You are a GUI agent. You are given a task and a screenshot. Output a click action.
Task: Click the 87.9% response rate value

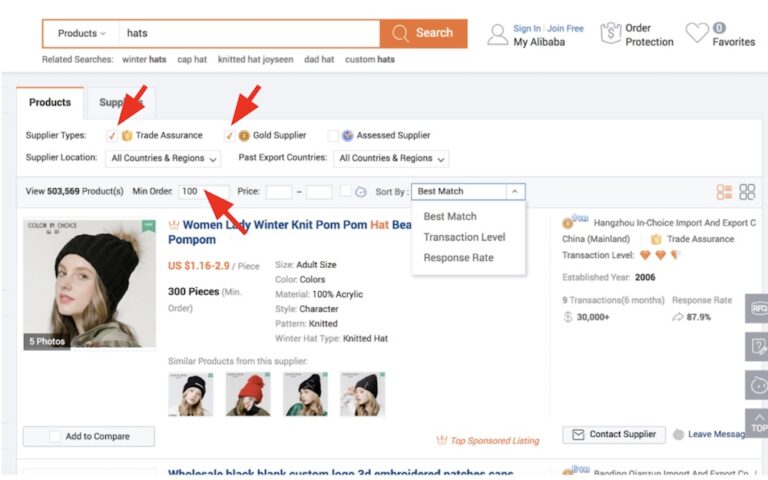point(698,317)
